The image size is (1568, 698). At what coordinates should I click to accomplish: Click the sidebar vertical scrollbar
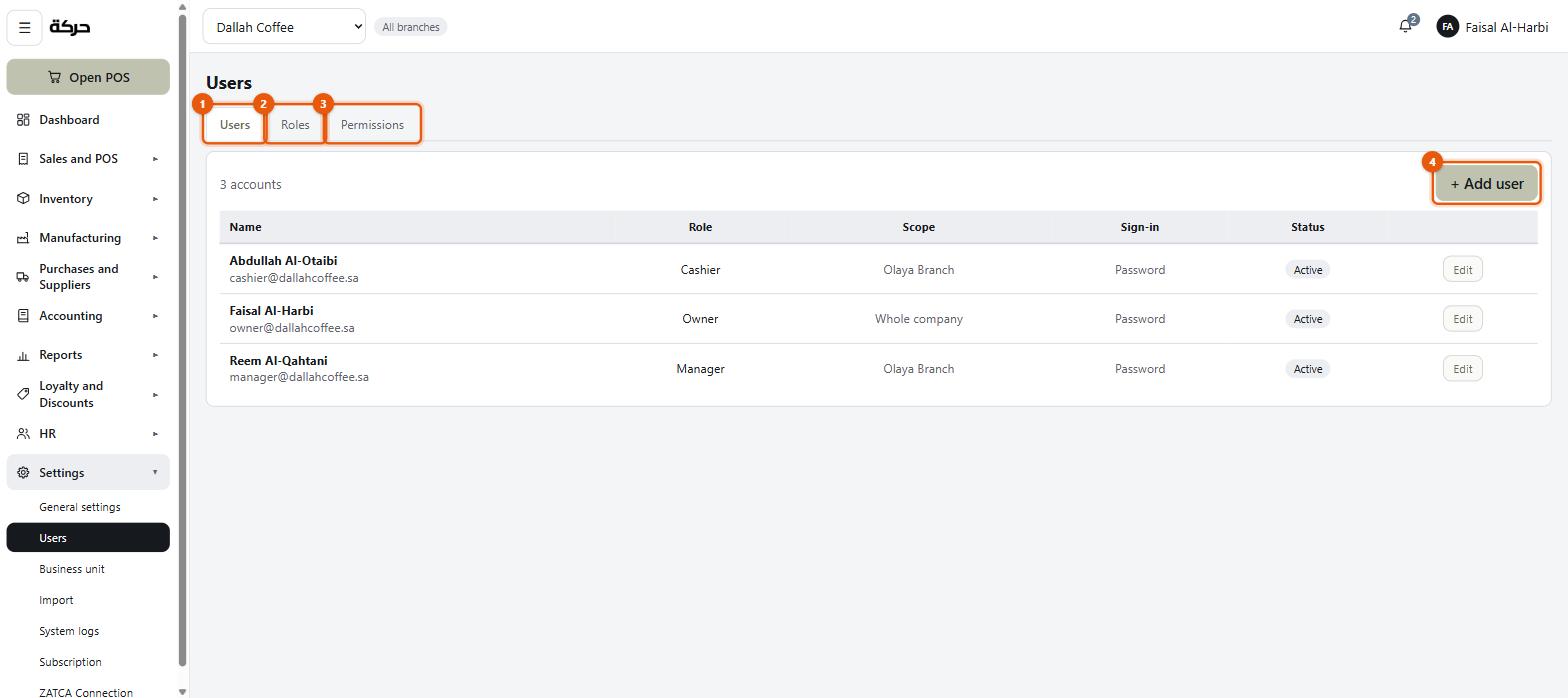(x=182, y=340)
